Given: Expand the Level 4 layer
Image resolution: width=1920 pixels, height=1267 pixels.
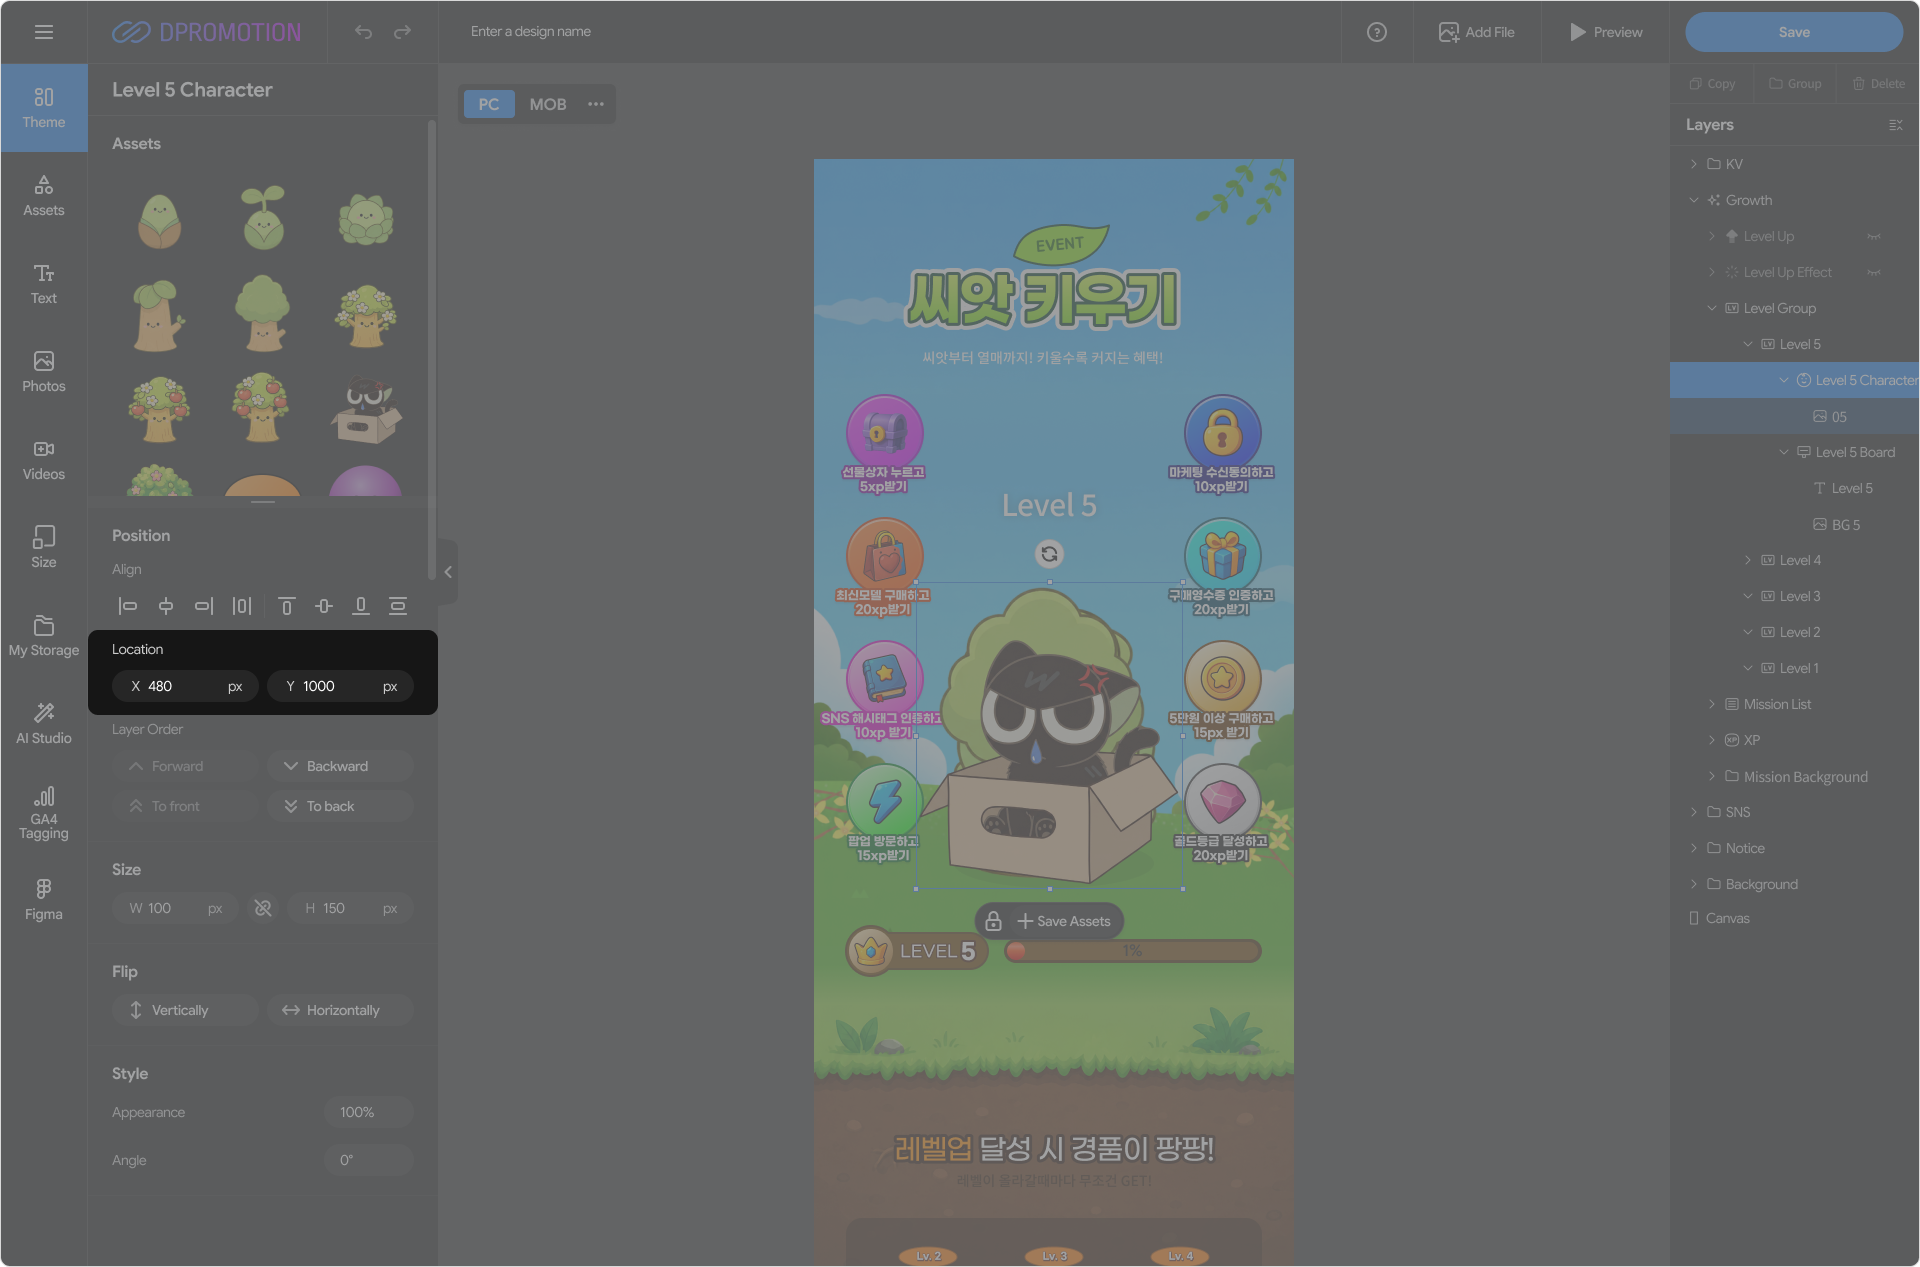Looking at the screenshot, I should pos(1748,560).
